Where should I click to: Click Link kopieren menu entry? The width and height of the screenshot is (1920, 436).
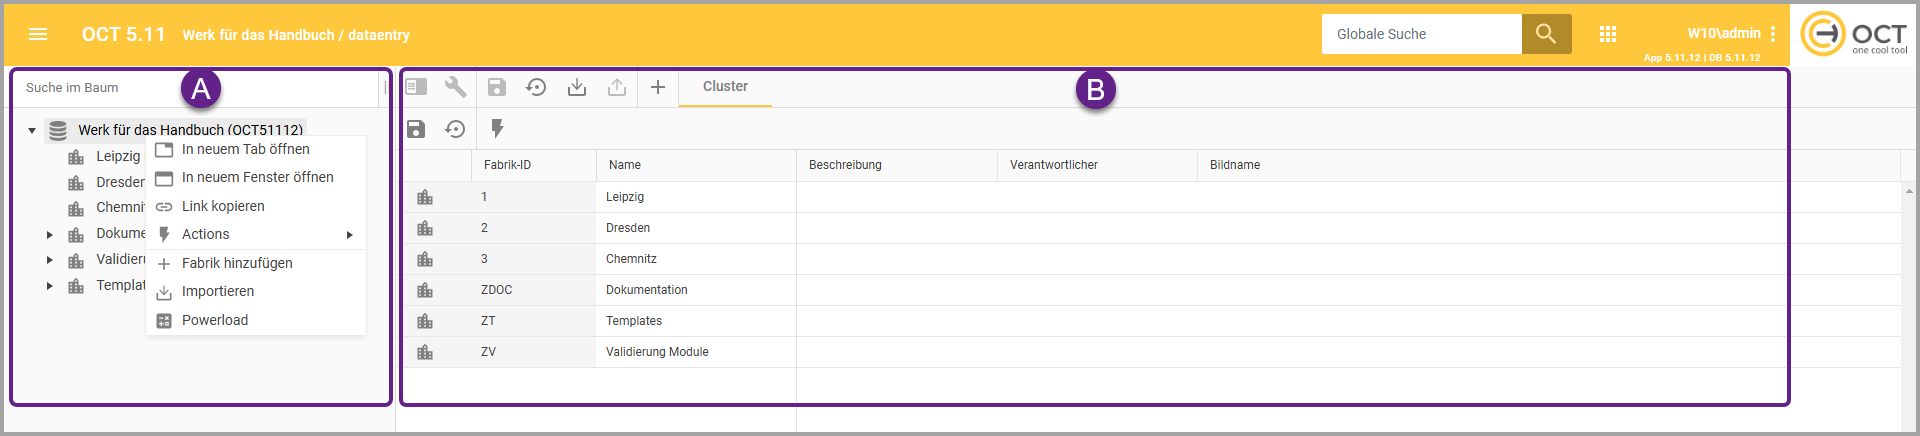(223, 206)
